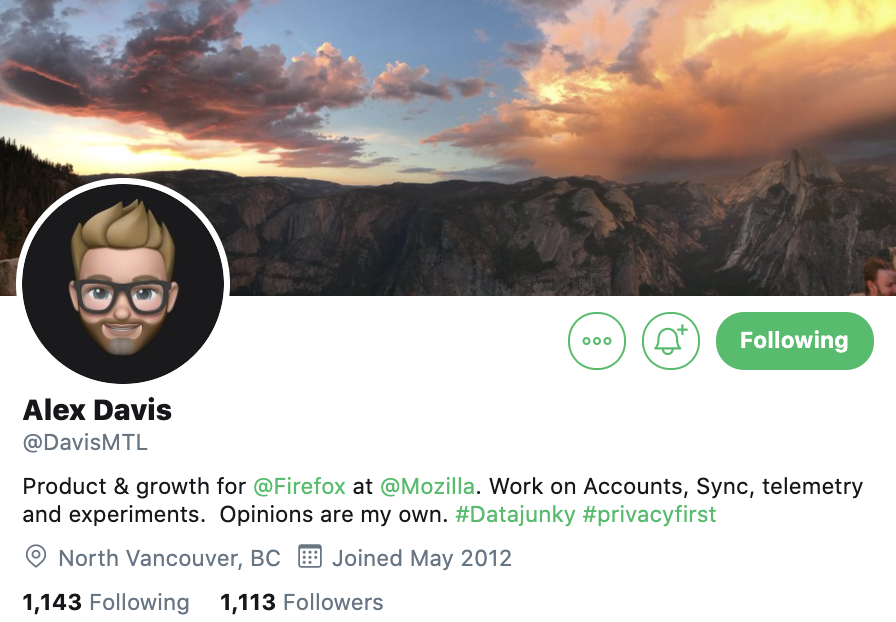View the 1,113 Followers list
The height and width of the screenshot is (622, 896).
[302, 603]
